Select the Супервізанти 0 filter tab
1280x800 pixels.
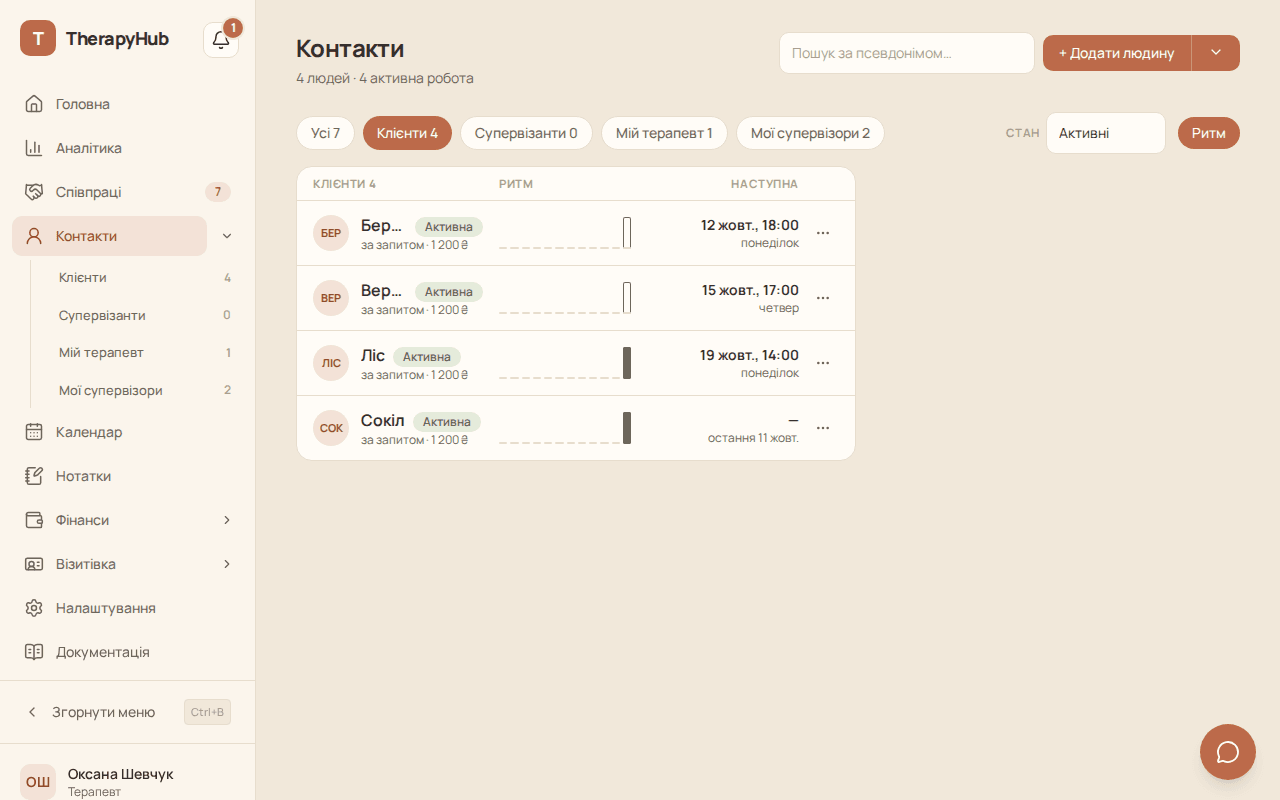(526, 133)
